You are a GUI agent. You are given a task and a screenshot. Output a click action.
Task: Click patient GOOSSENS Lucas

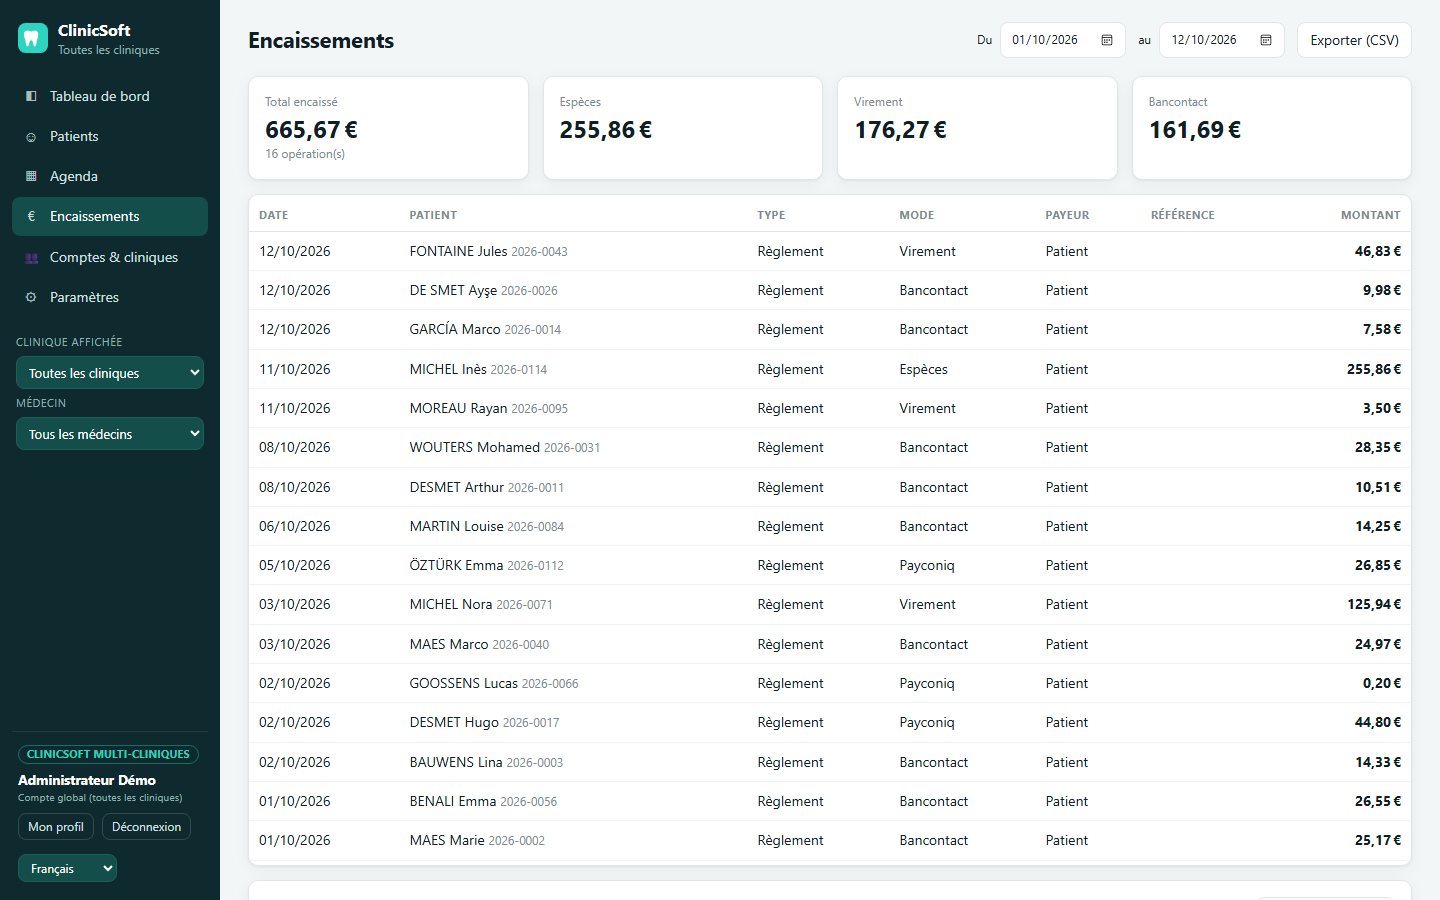464,683
